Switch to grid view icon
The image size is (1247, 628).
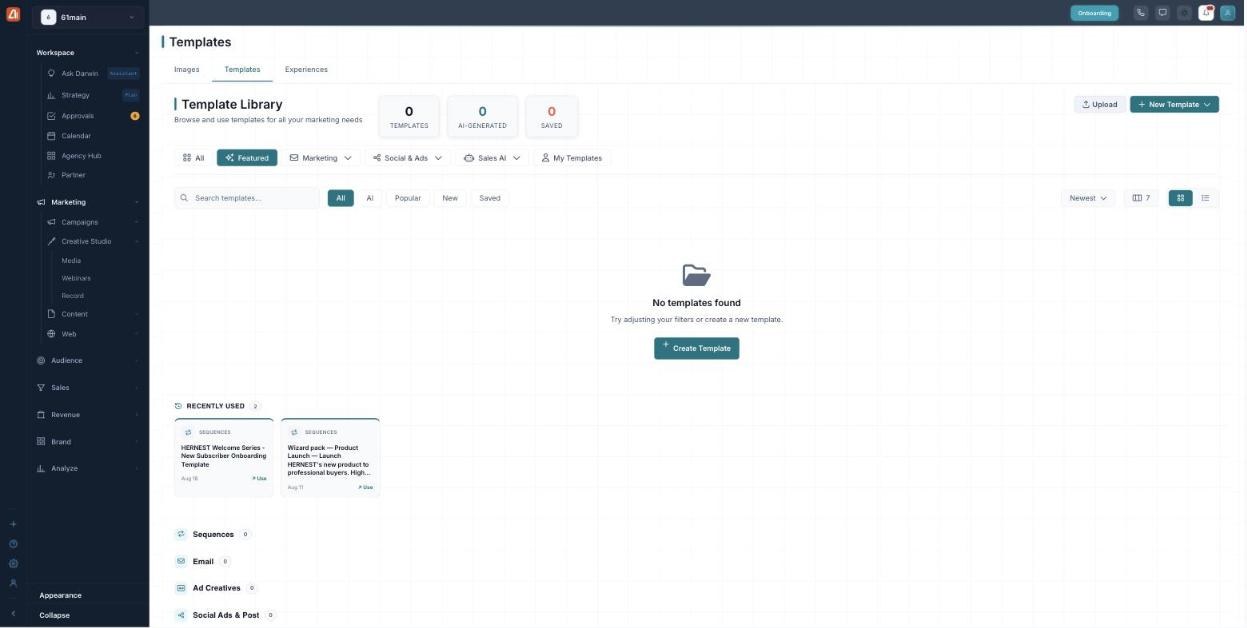click(x=1180, y=198)
